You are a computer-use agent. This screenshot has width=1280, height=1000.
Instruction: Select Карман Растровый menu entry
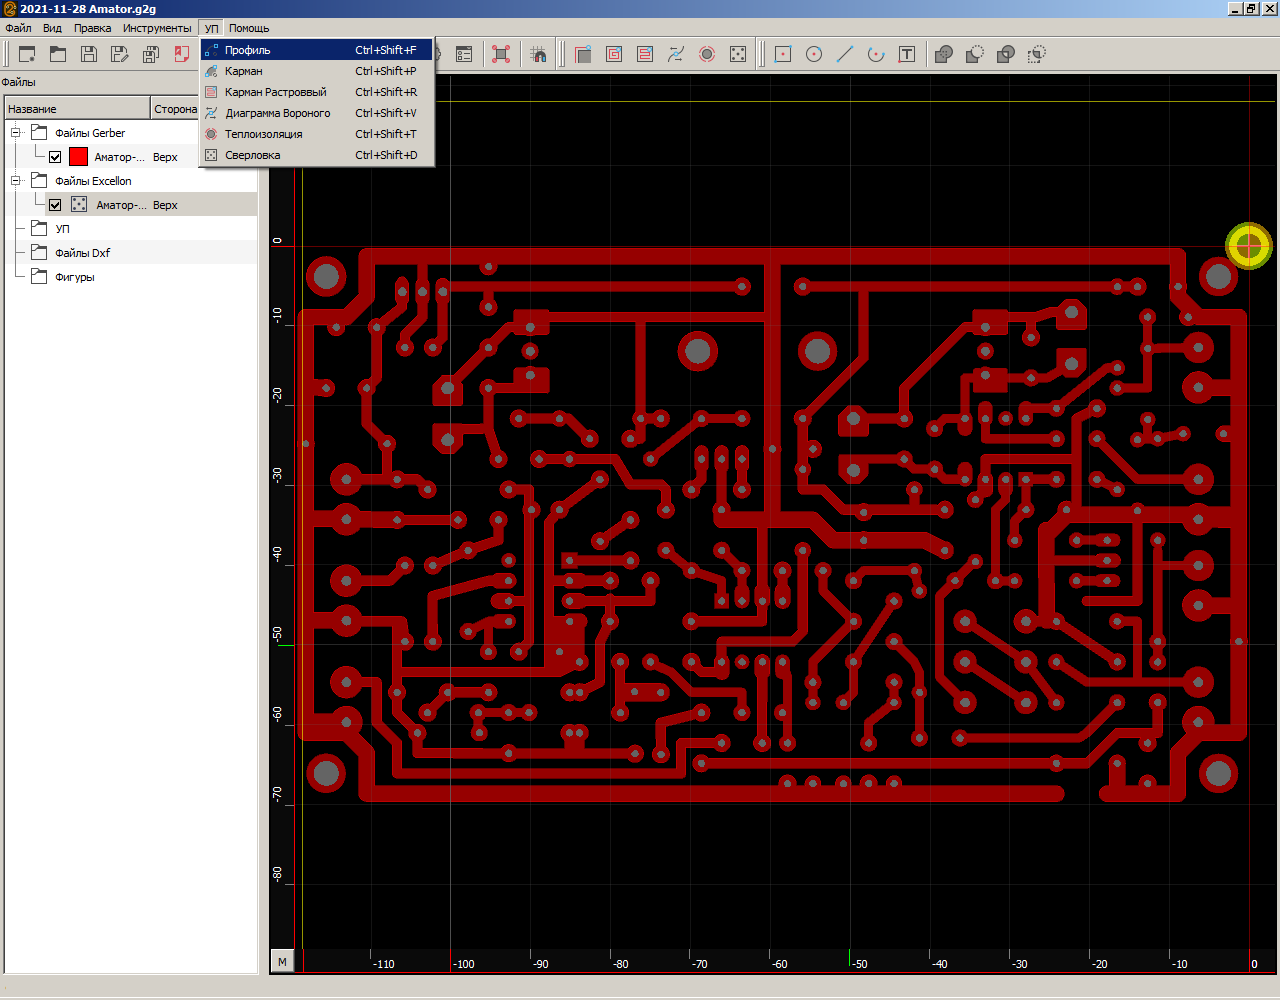click(275, 92)
